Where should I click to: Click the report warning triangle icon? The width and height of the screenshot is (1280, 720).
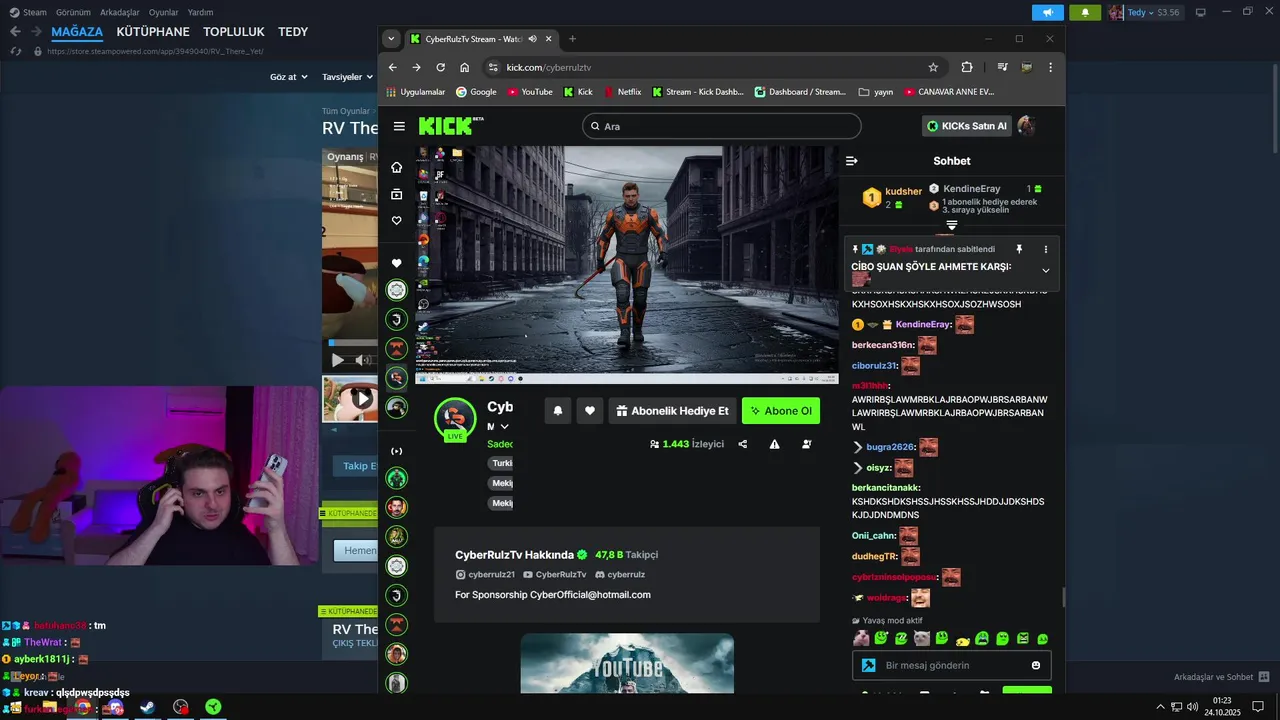[x=775, y=444]
